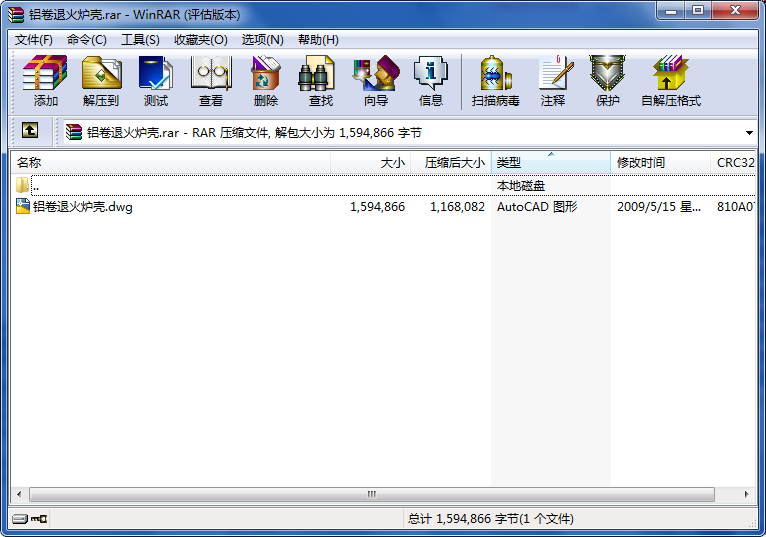Select the 铝卷退火炉壳.dwg file name
The width and height of the screenshot is (766, 537).
pyautogui.click(x=83, y=207)
